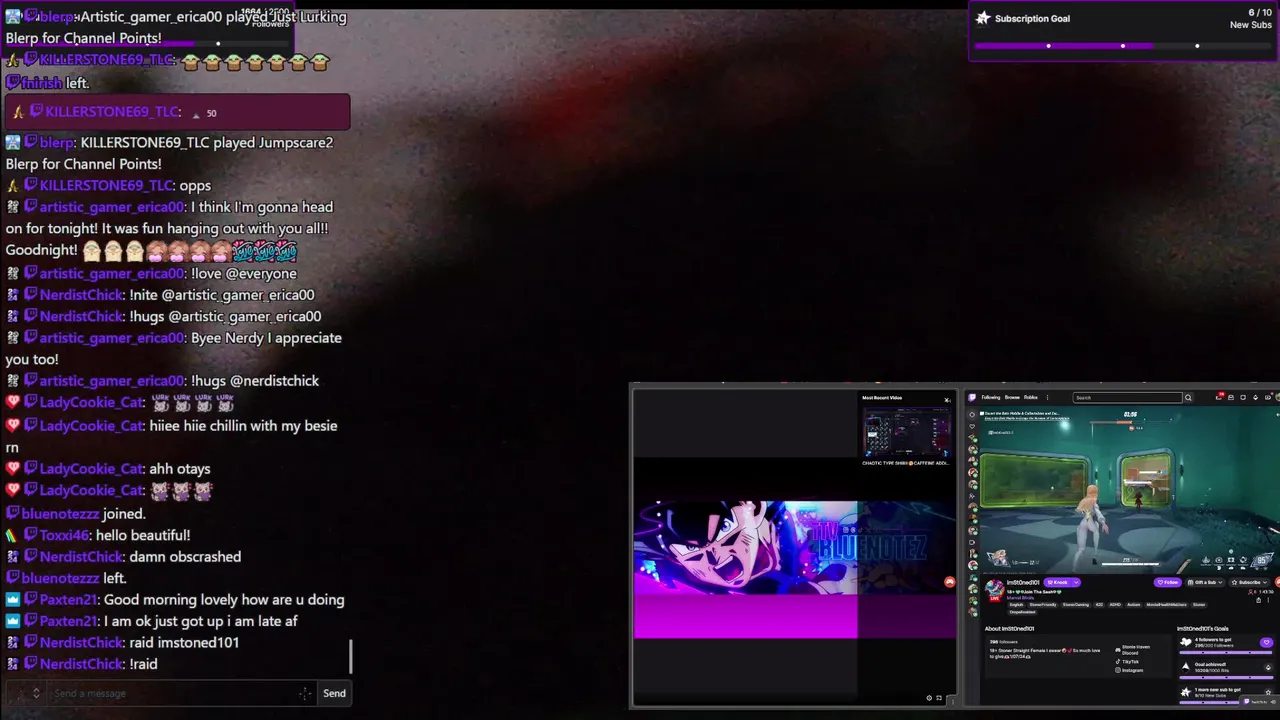The image size is (1280, 720).
Task: Open the chat identity up-down selector
Action: 36,693
